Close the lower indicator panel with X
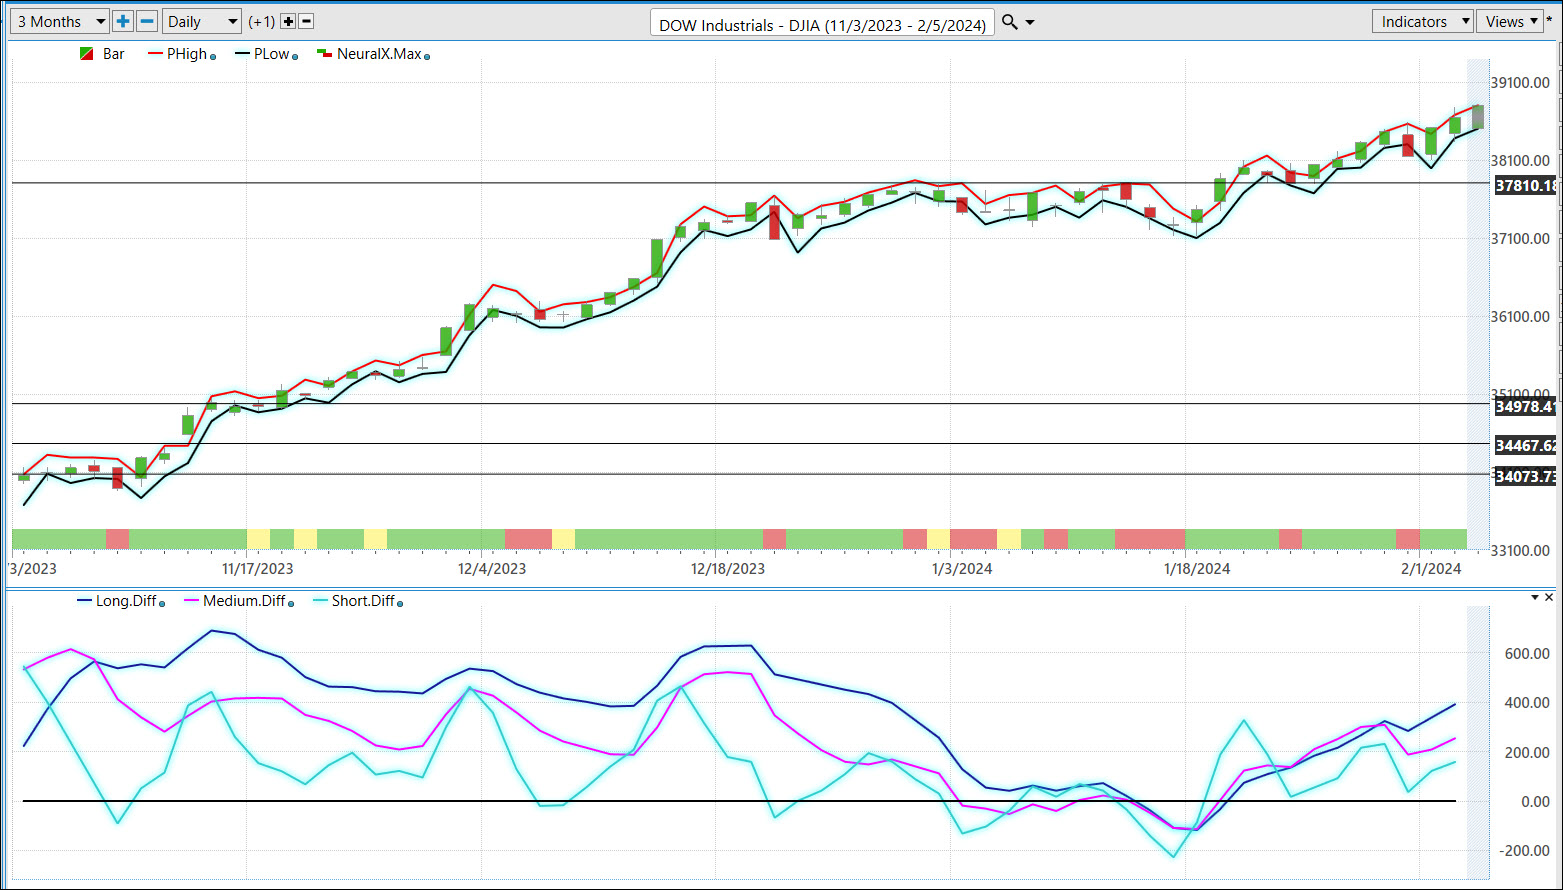This screenshot has width=1563, height=890. pos(1549,598)
